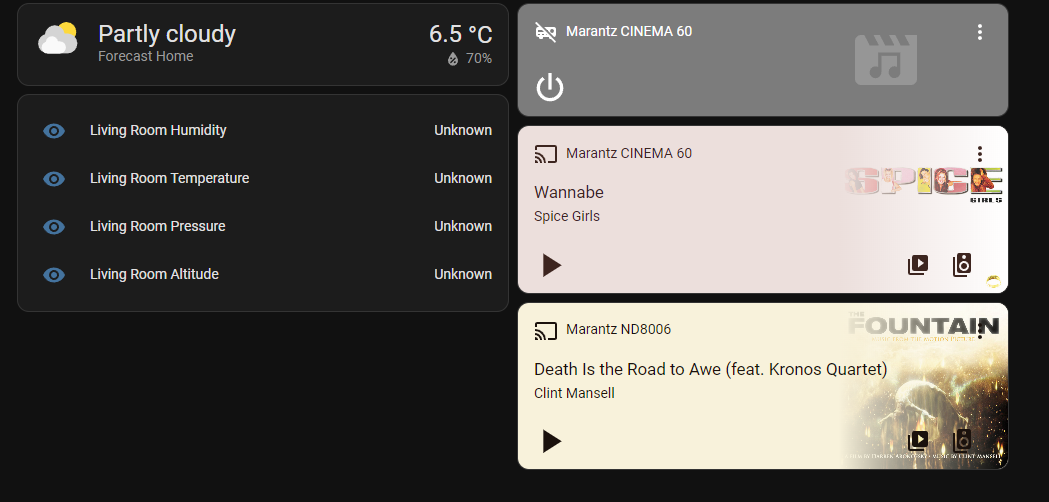The height and width of the screenshot is (502, 1049).
Task: Play Wannabe by Spice Girls
Action: pyautogui.click(x=551, y=265)
